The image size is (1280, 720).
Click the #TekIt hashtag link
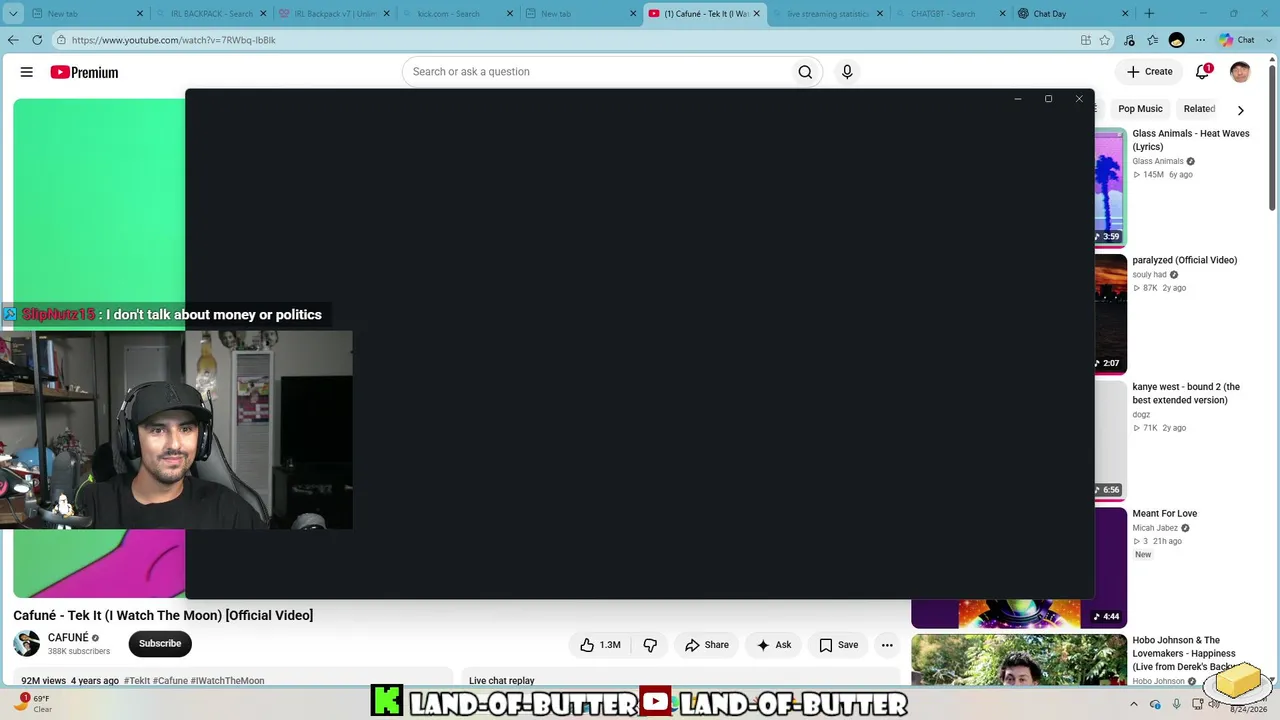point(137,681)
